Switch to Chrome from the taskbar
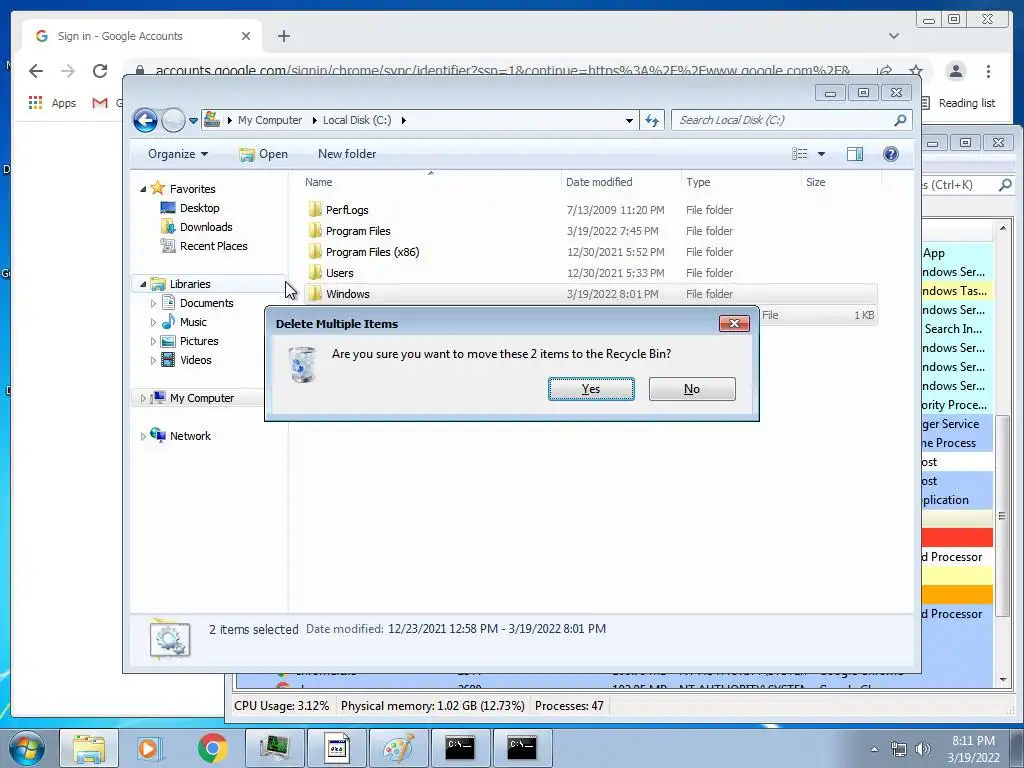Image resolution: width=1024 pixels, height=768 pixels. pyautogui.click(x=213, y=748)
